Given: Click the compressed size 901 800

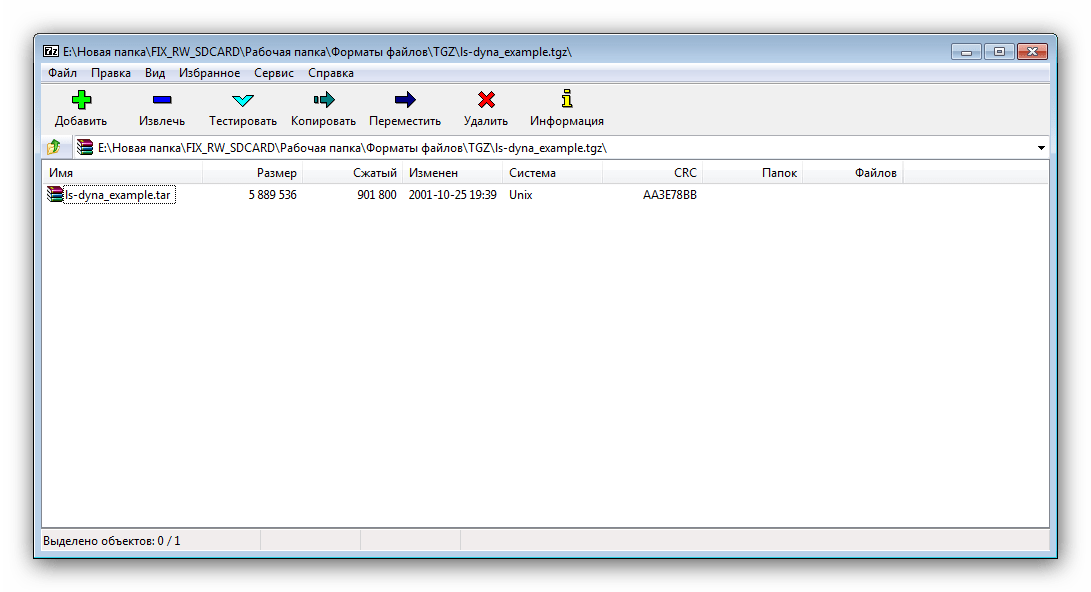Looking at the screenshot, I should click(x=377, y=195).
